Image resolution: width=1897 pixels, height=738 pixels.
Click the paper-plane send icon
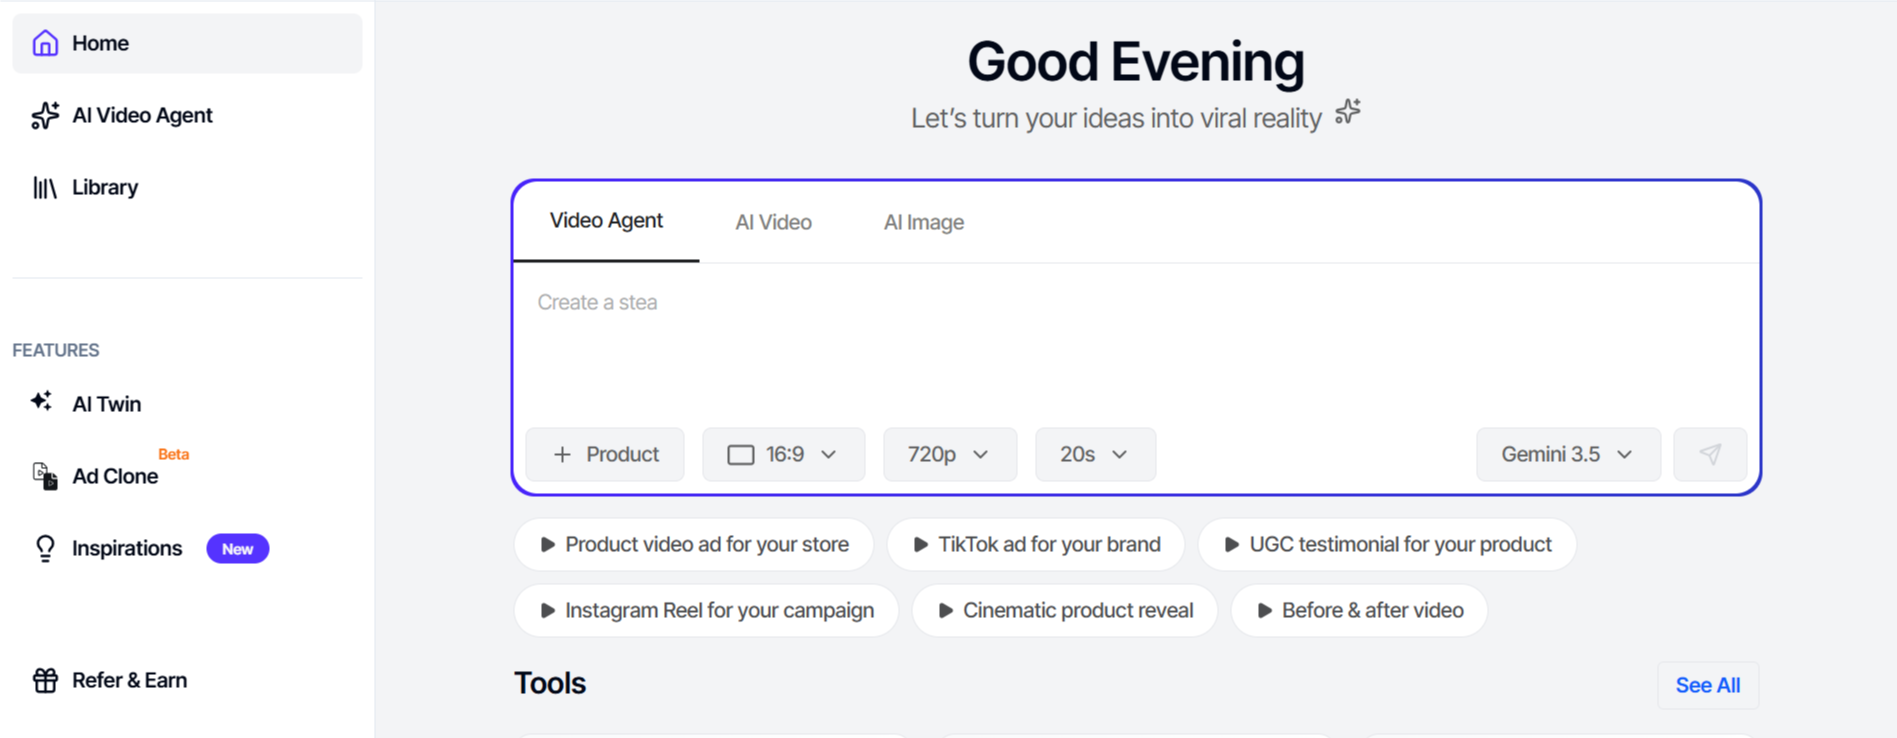coord(1710,454)
